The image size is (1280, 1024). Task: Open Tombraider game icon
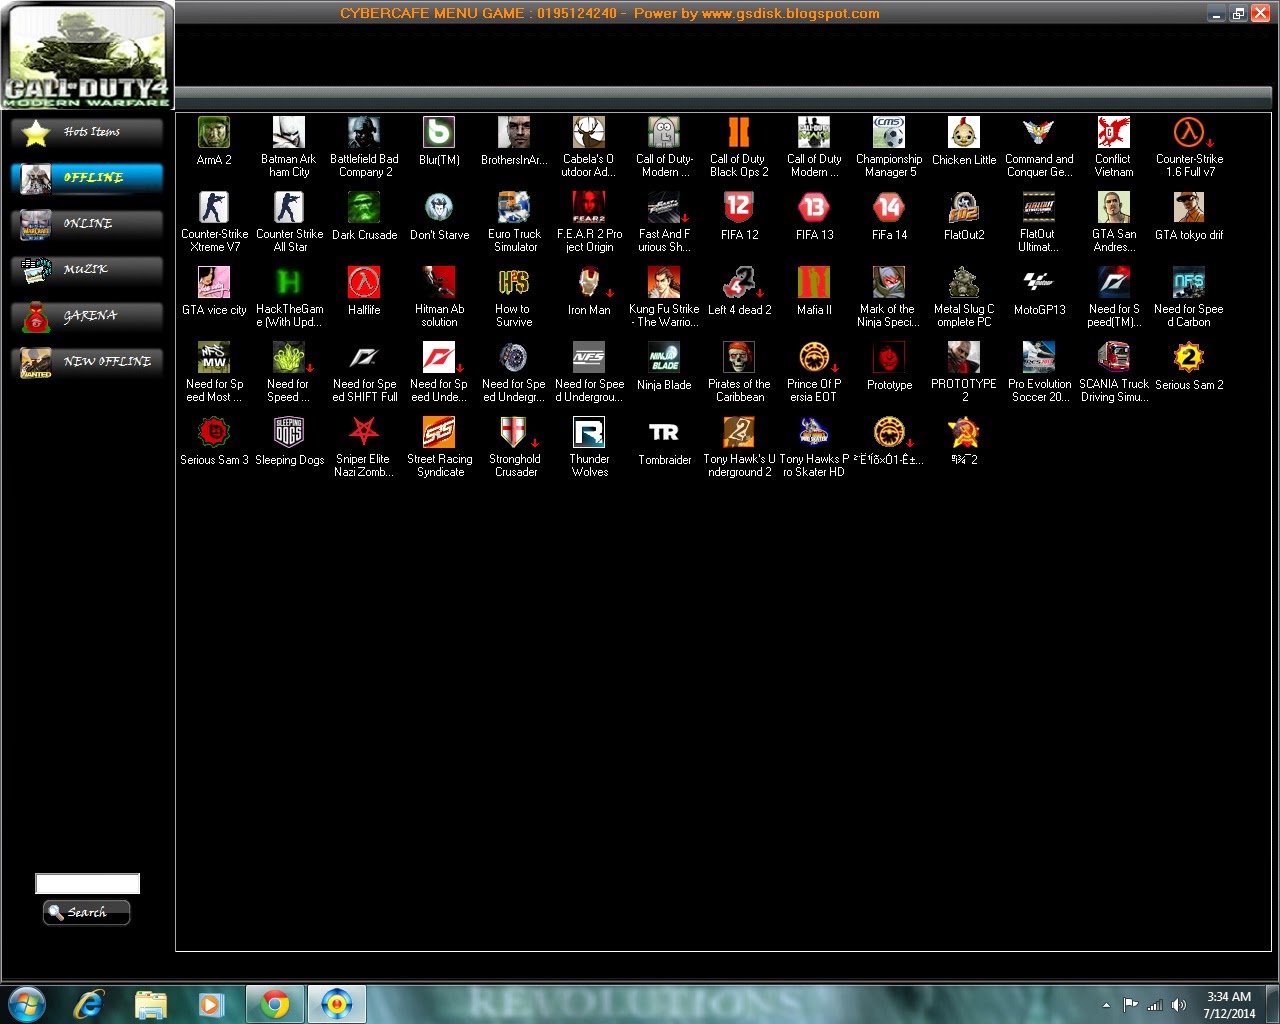[664, 432]
